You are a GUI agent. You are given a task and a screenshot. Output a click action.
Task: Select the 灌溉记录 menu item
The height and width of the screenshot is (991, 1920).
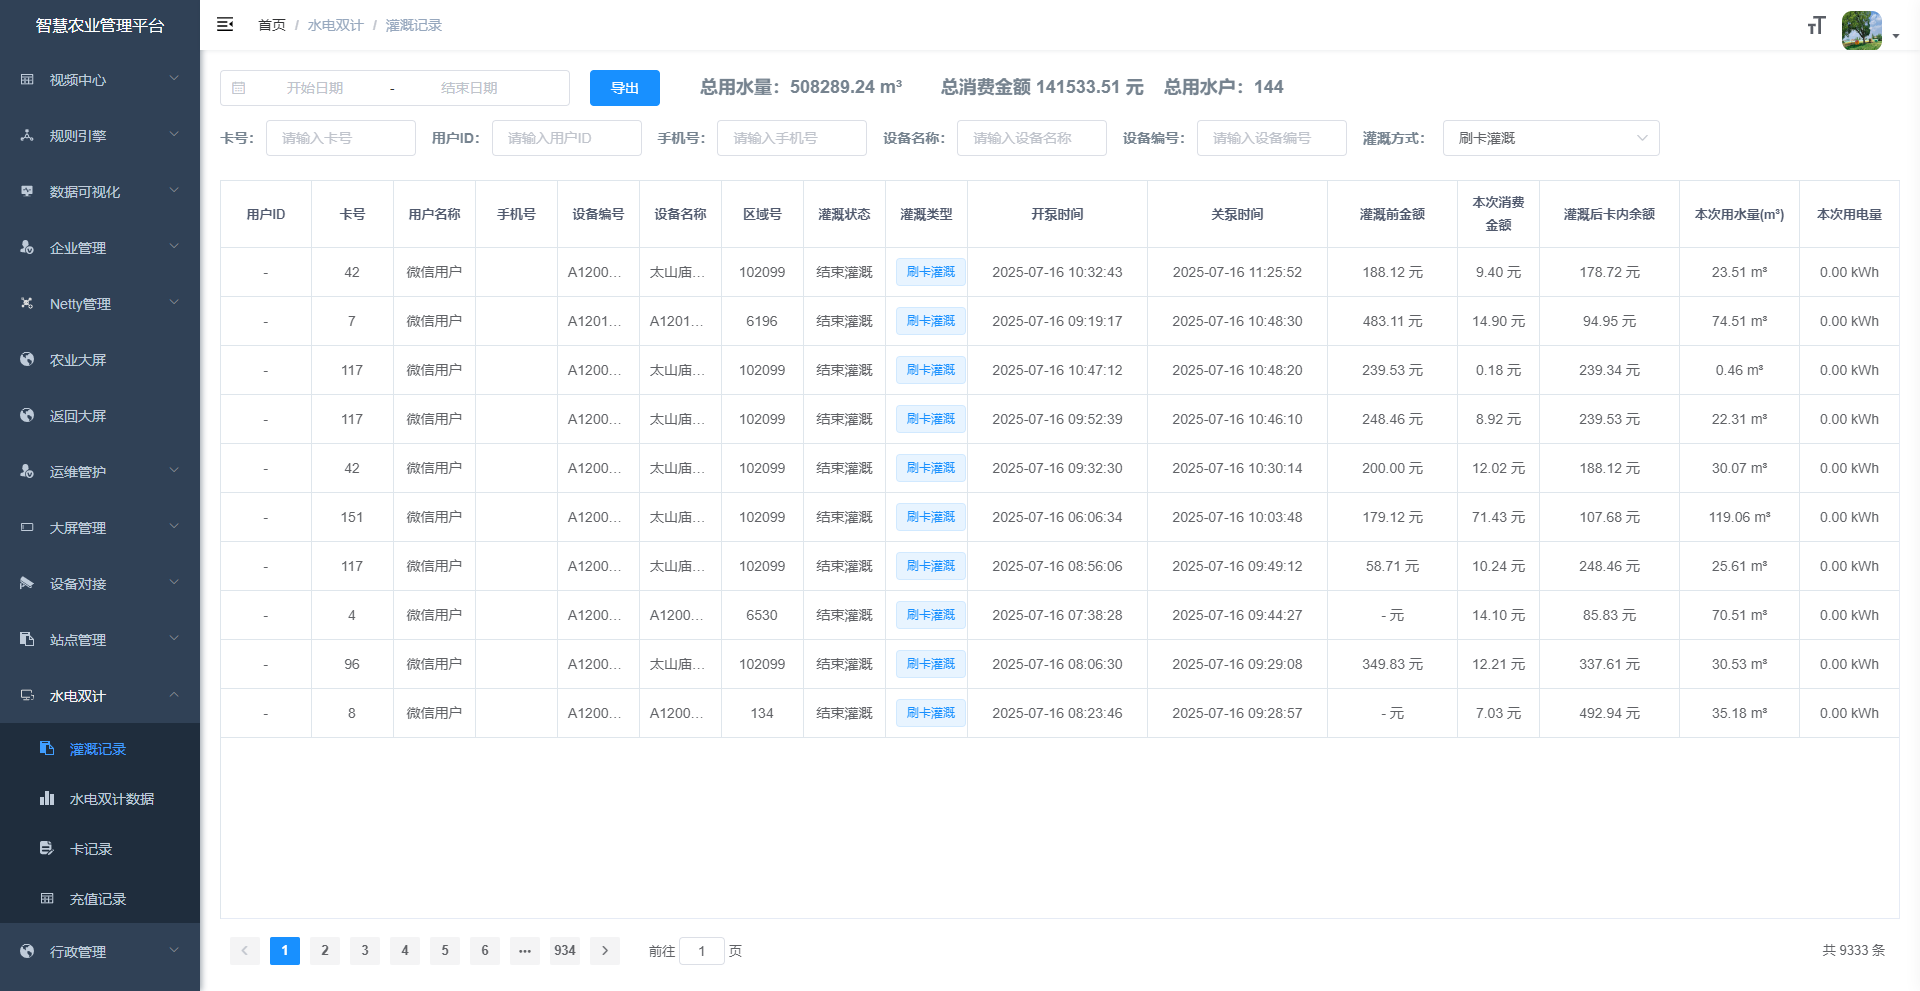point(98,749)
